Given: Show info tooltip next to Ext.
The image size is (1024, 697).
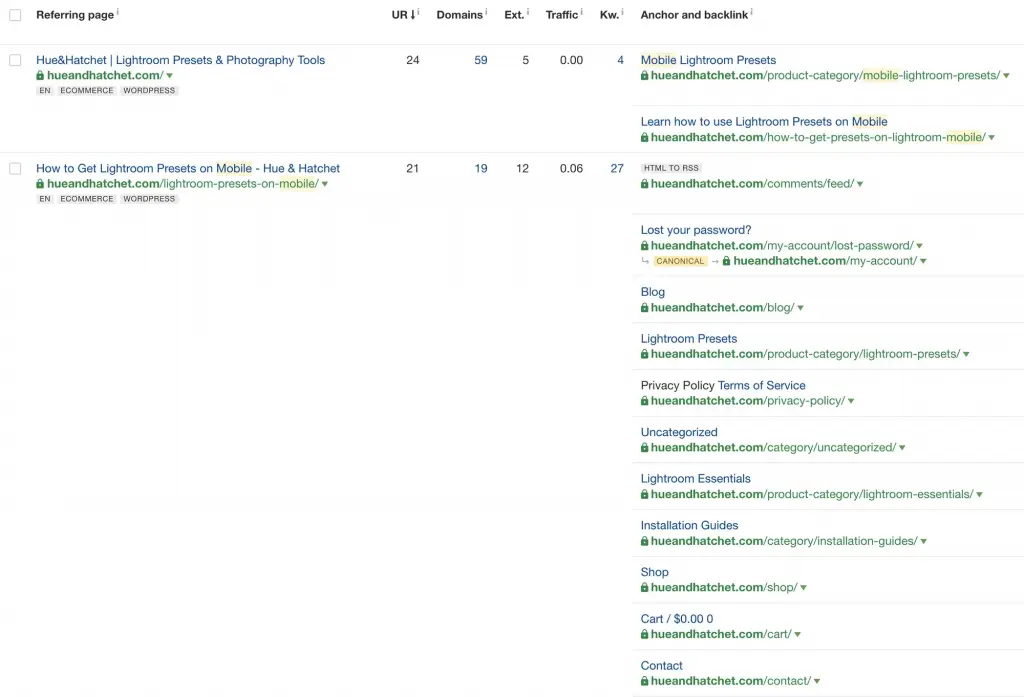Looking at the screenshot, I should pos(528,12).
